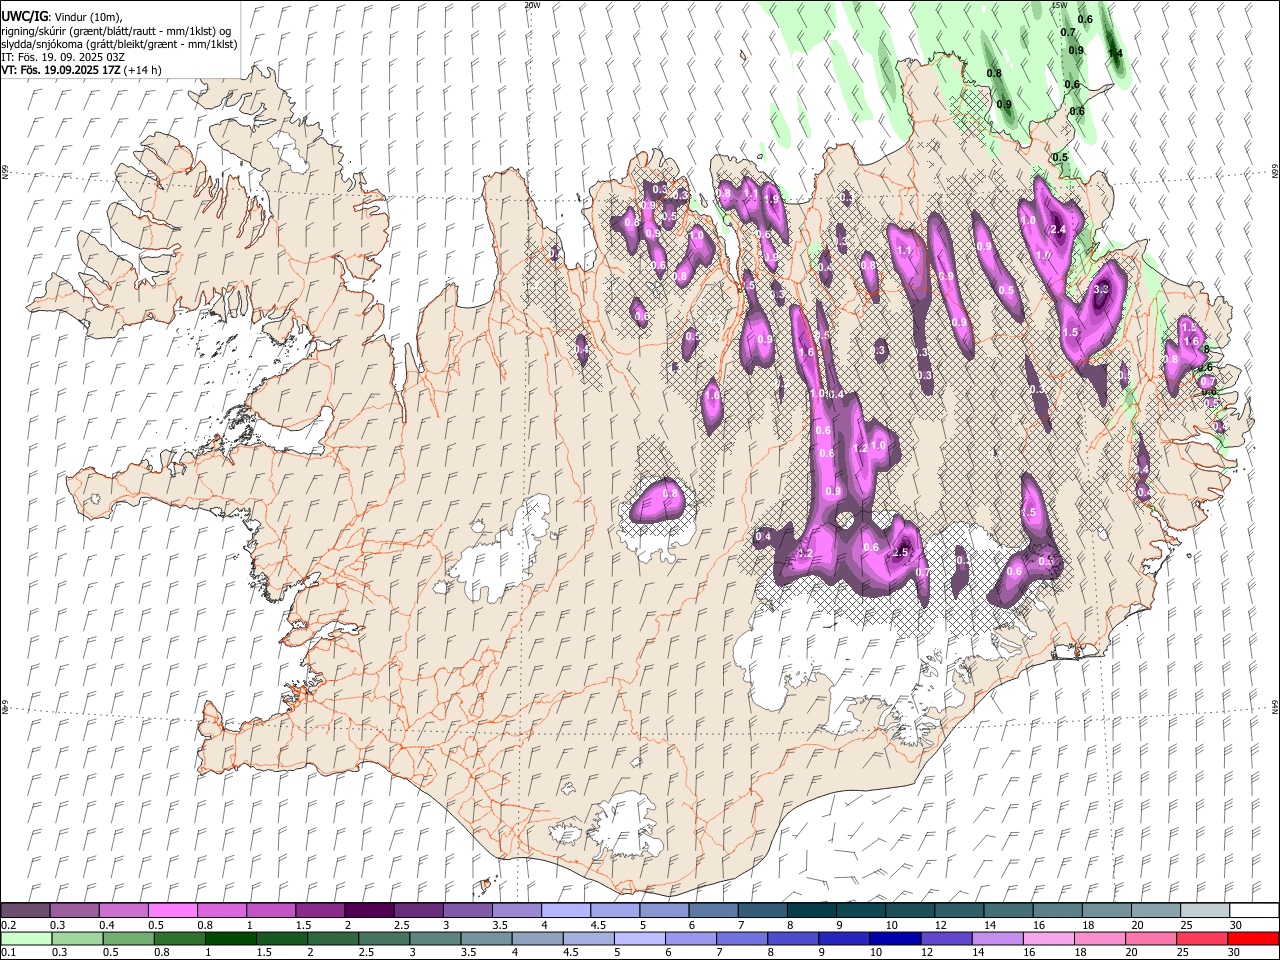Pick the light green rain swatch between 0.1 and 0.3
1280x960 pixels.
pyautogui.click(x=26, y=939)
